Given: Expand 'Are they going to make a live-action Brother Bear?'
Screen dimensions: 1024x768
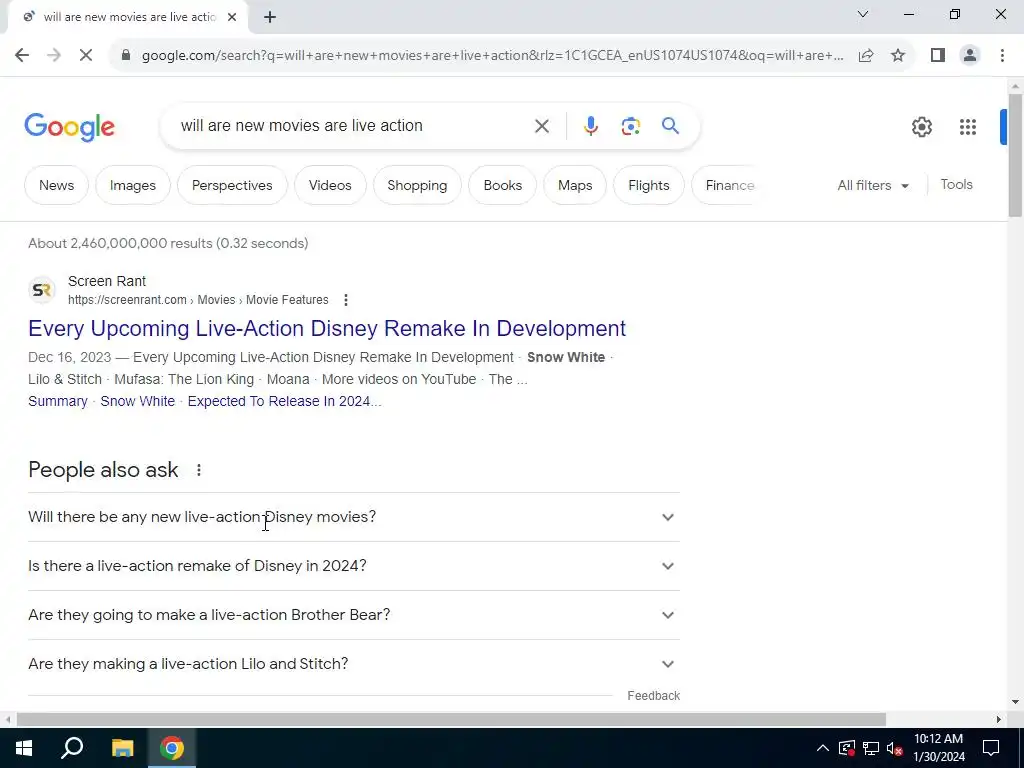Looking at the screenshot, I should (353, 615).
